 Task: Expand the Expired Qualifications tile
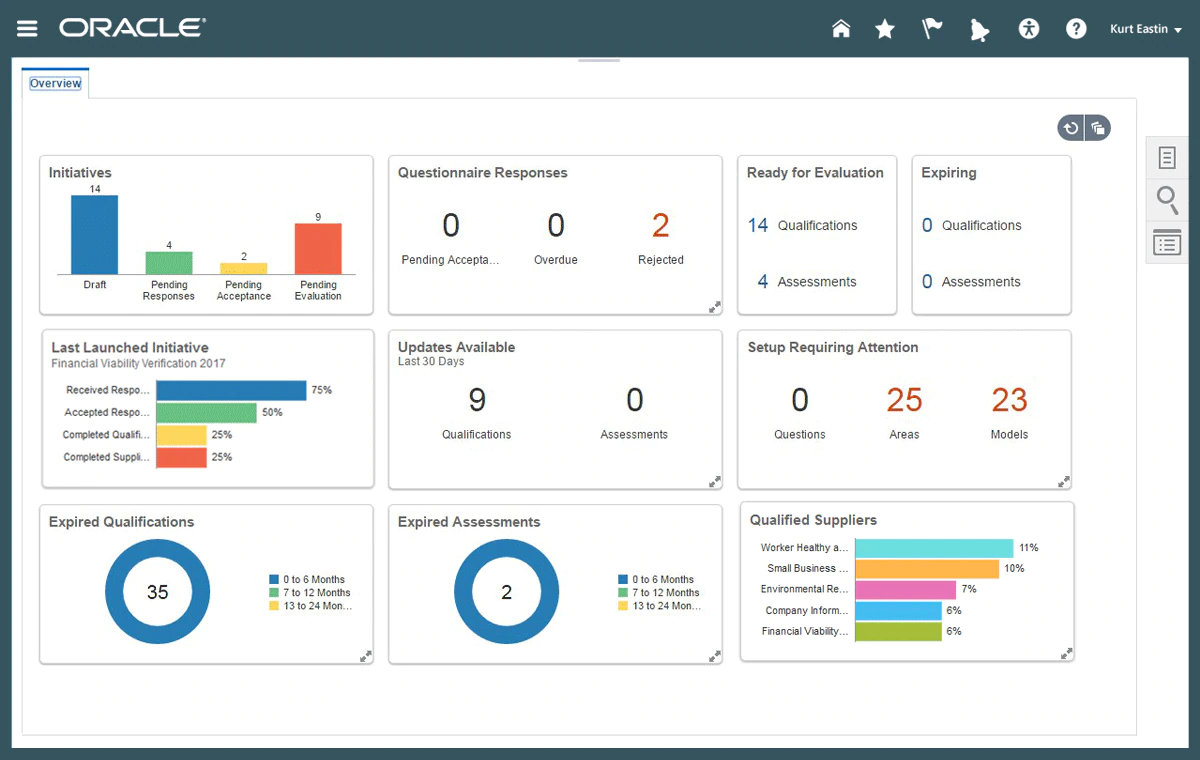[x=366, y=656]
